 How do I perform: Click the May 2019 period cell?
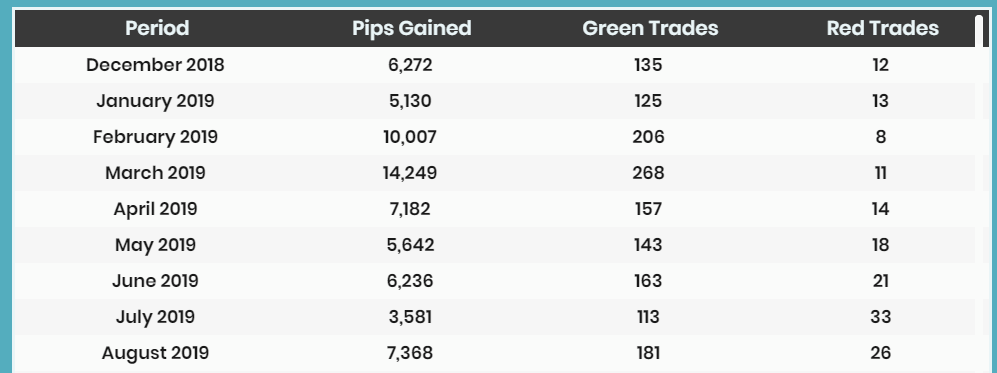click(x=155, y=245)
